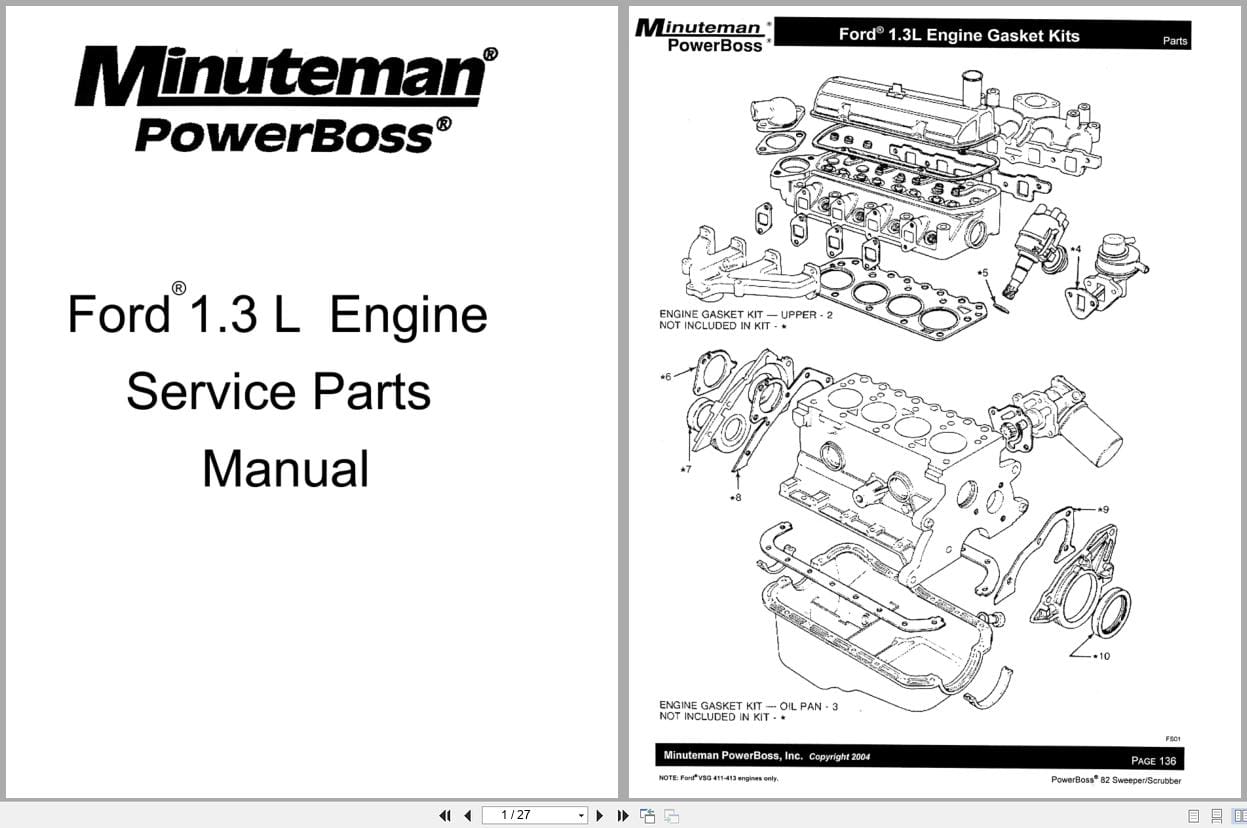1247x828 pixels.
Task: Go to the first page of the document
Action: [x=446, y=815]
